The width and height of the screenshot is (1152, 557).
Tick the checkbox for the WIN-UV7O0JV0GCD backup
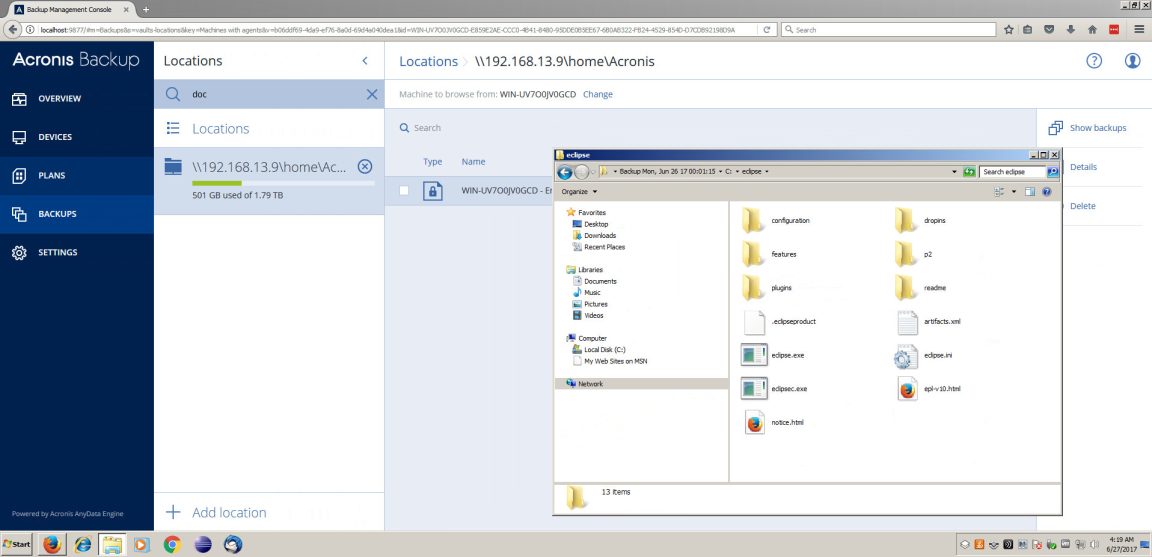[404, 190]
